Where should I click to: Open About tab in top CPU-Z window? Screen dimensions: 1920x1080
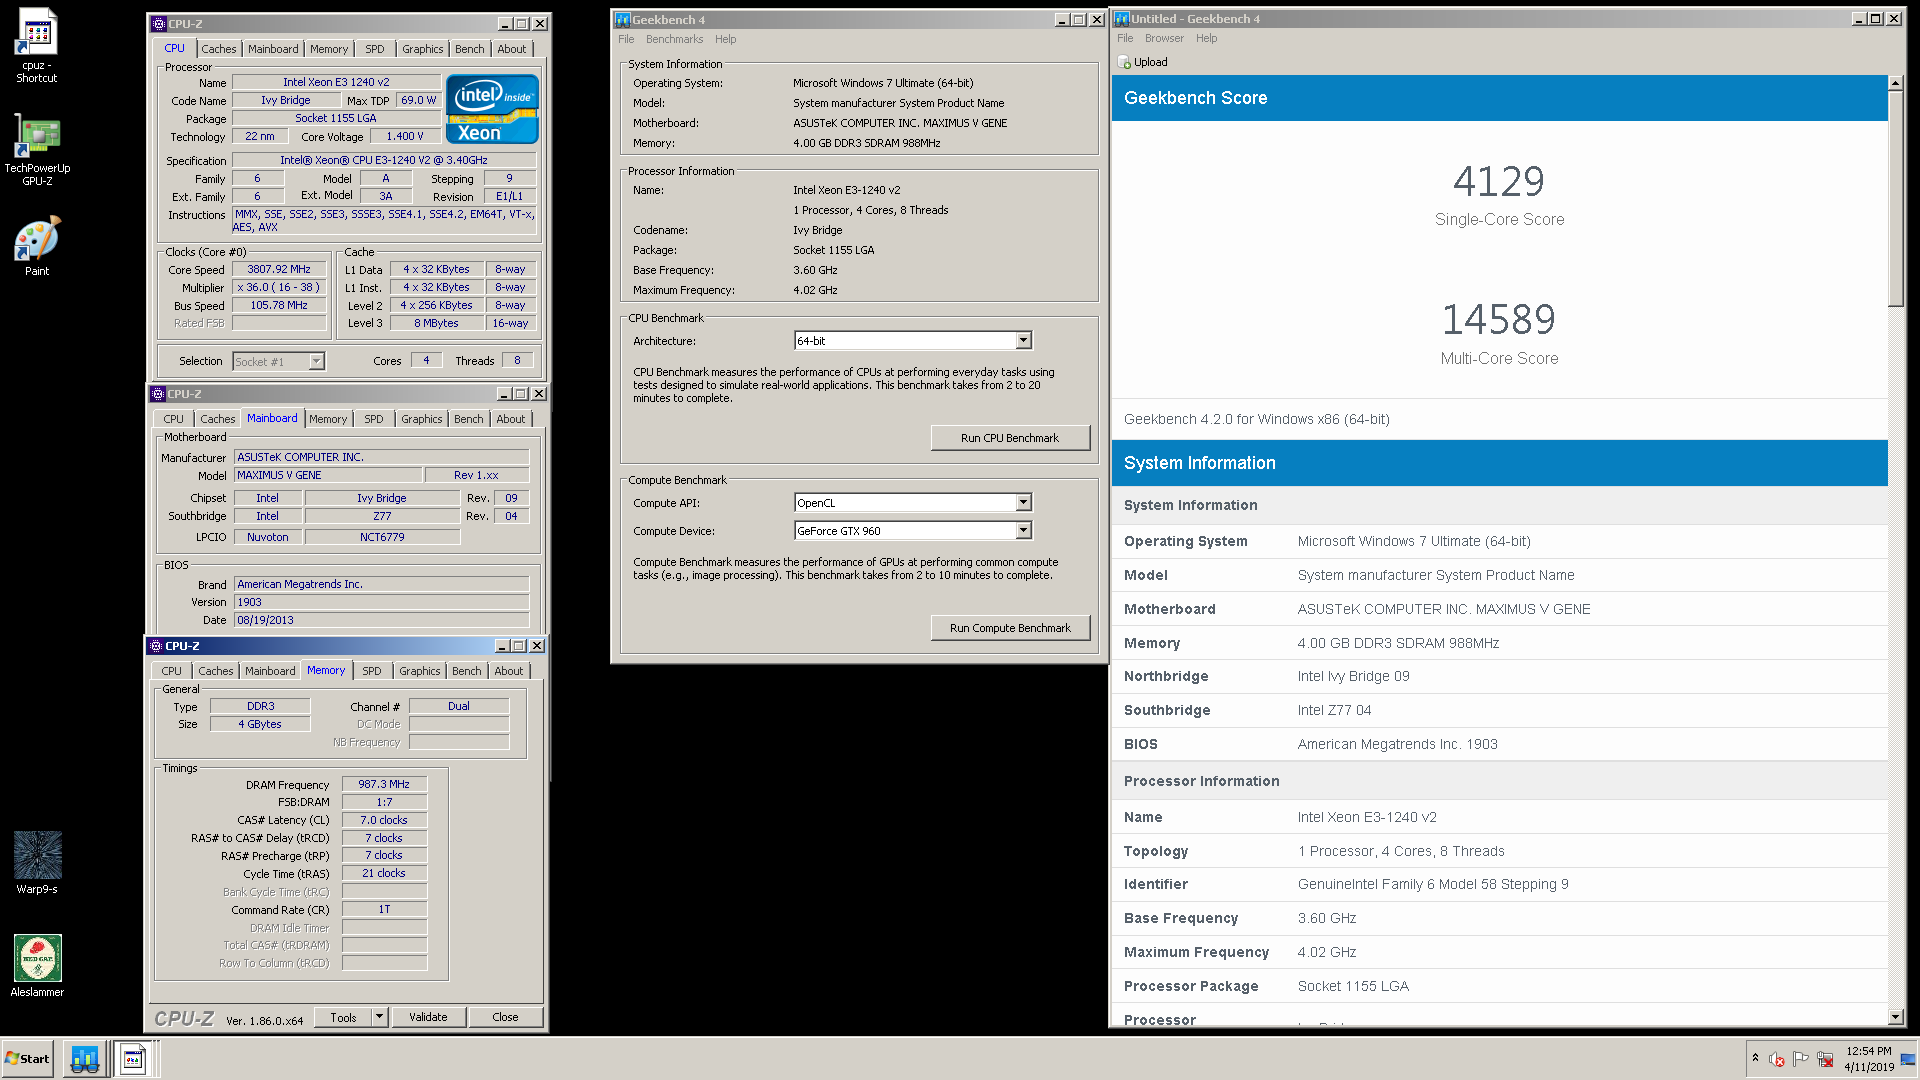[x=511, y=49]
